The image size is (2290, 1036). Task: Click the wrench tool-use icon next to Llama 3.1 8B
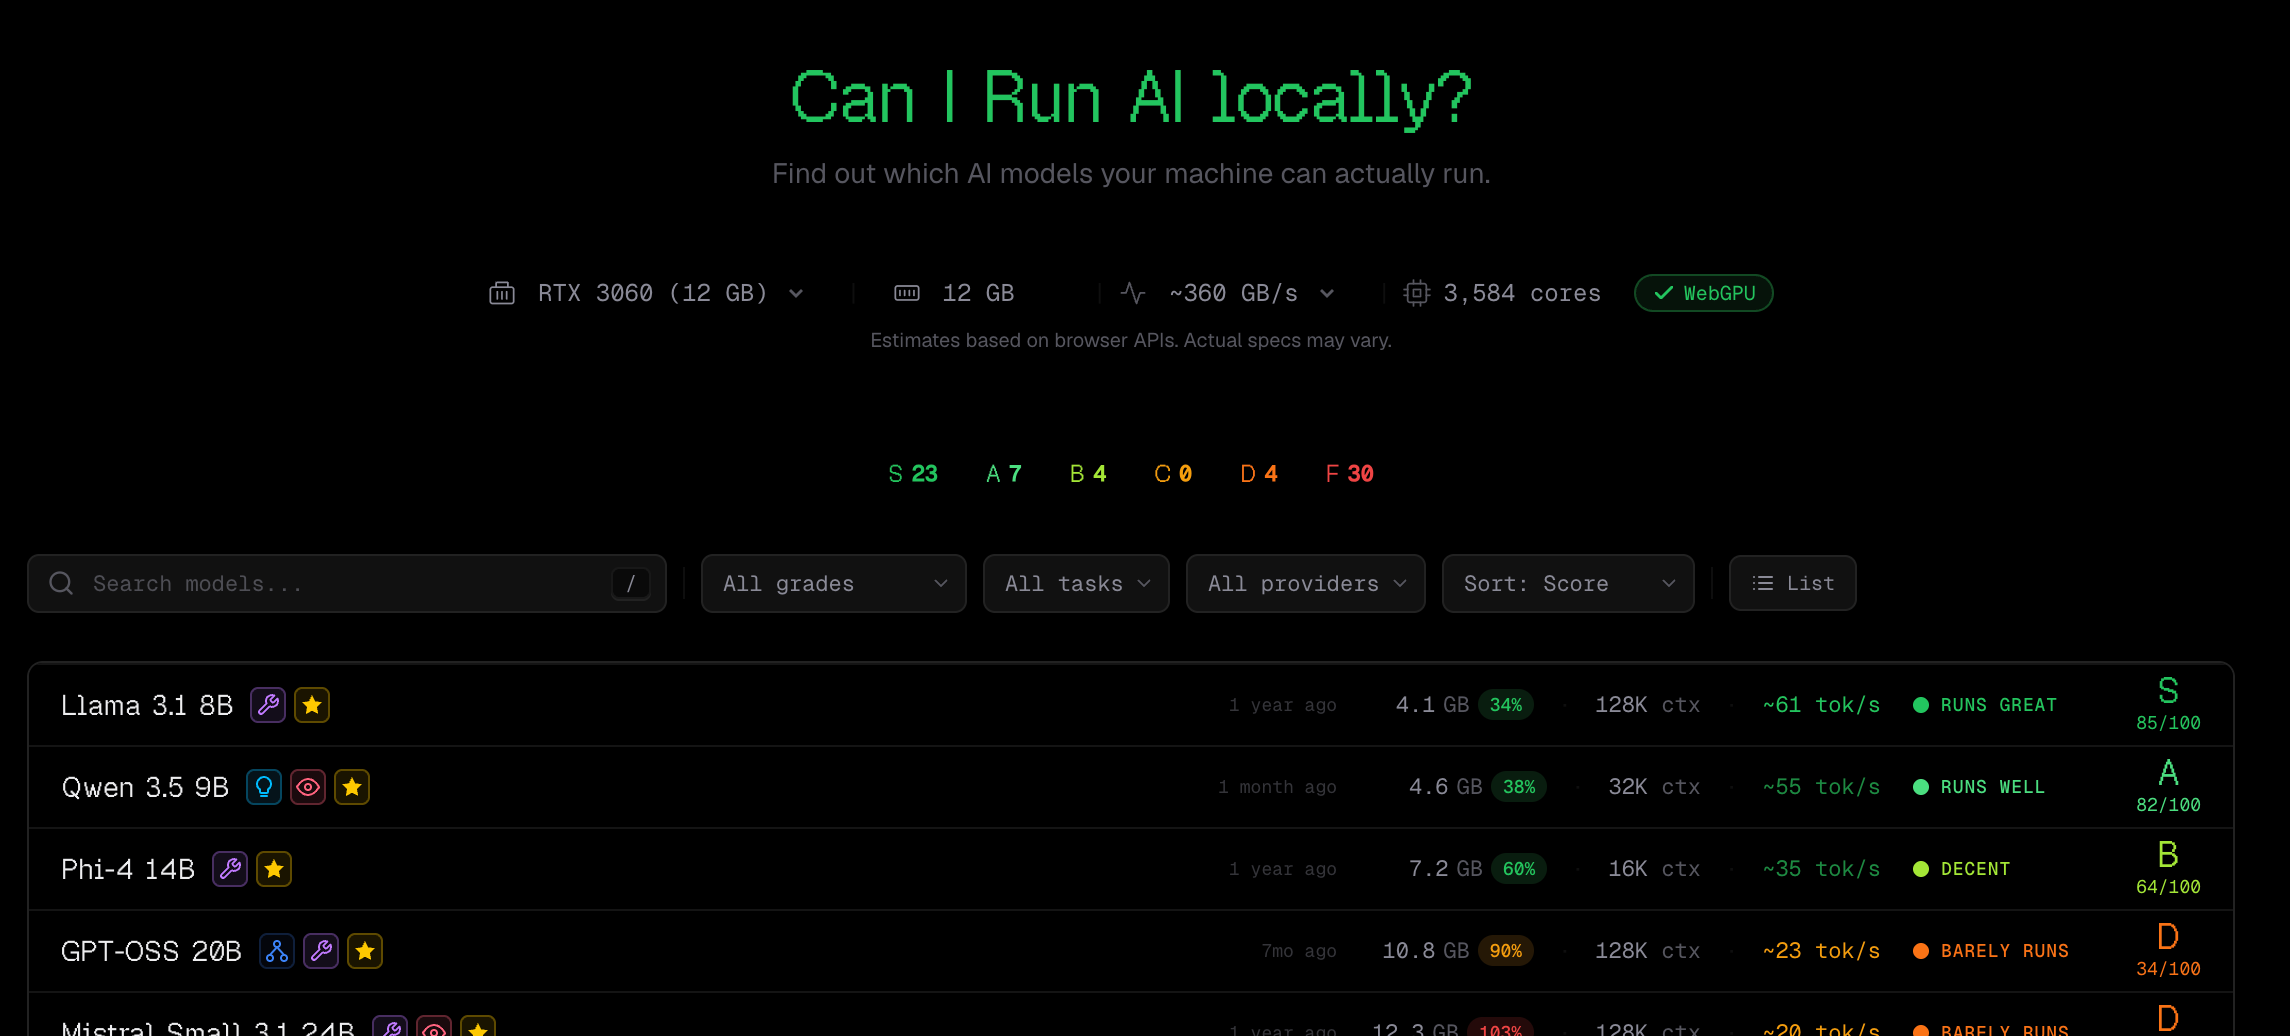[268, 705]
